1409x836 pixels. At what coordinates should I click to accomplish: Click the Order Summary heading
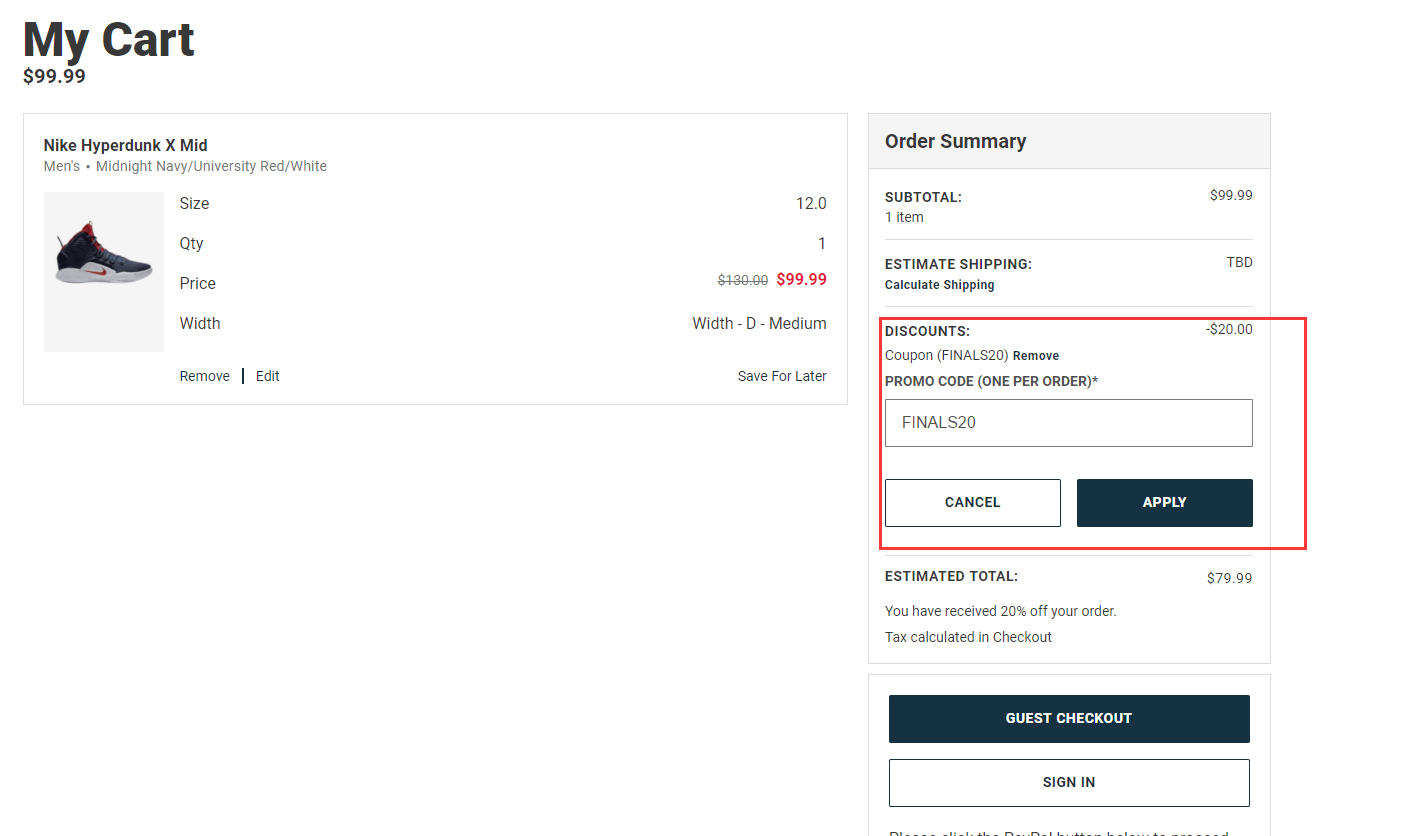pyautogui.click(x=956, y=142)
